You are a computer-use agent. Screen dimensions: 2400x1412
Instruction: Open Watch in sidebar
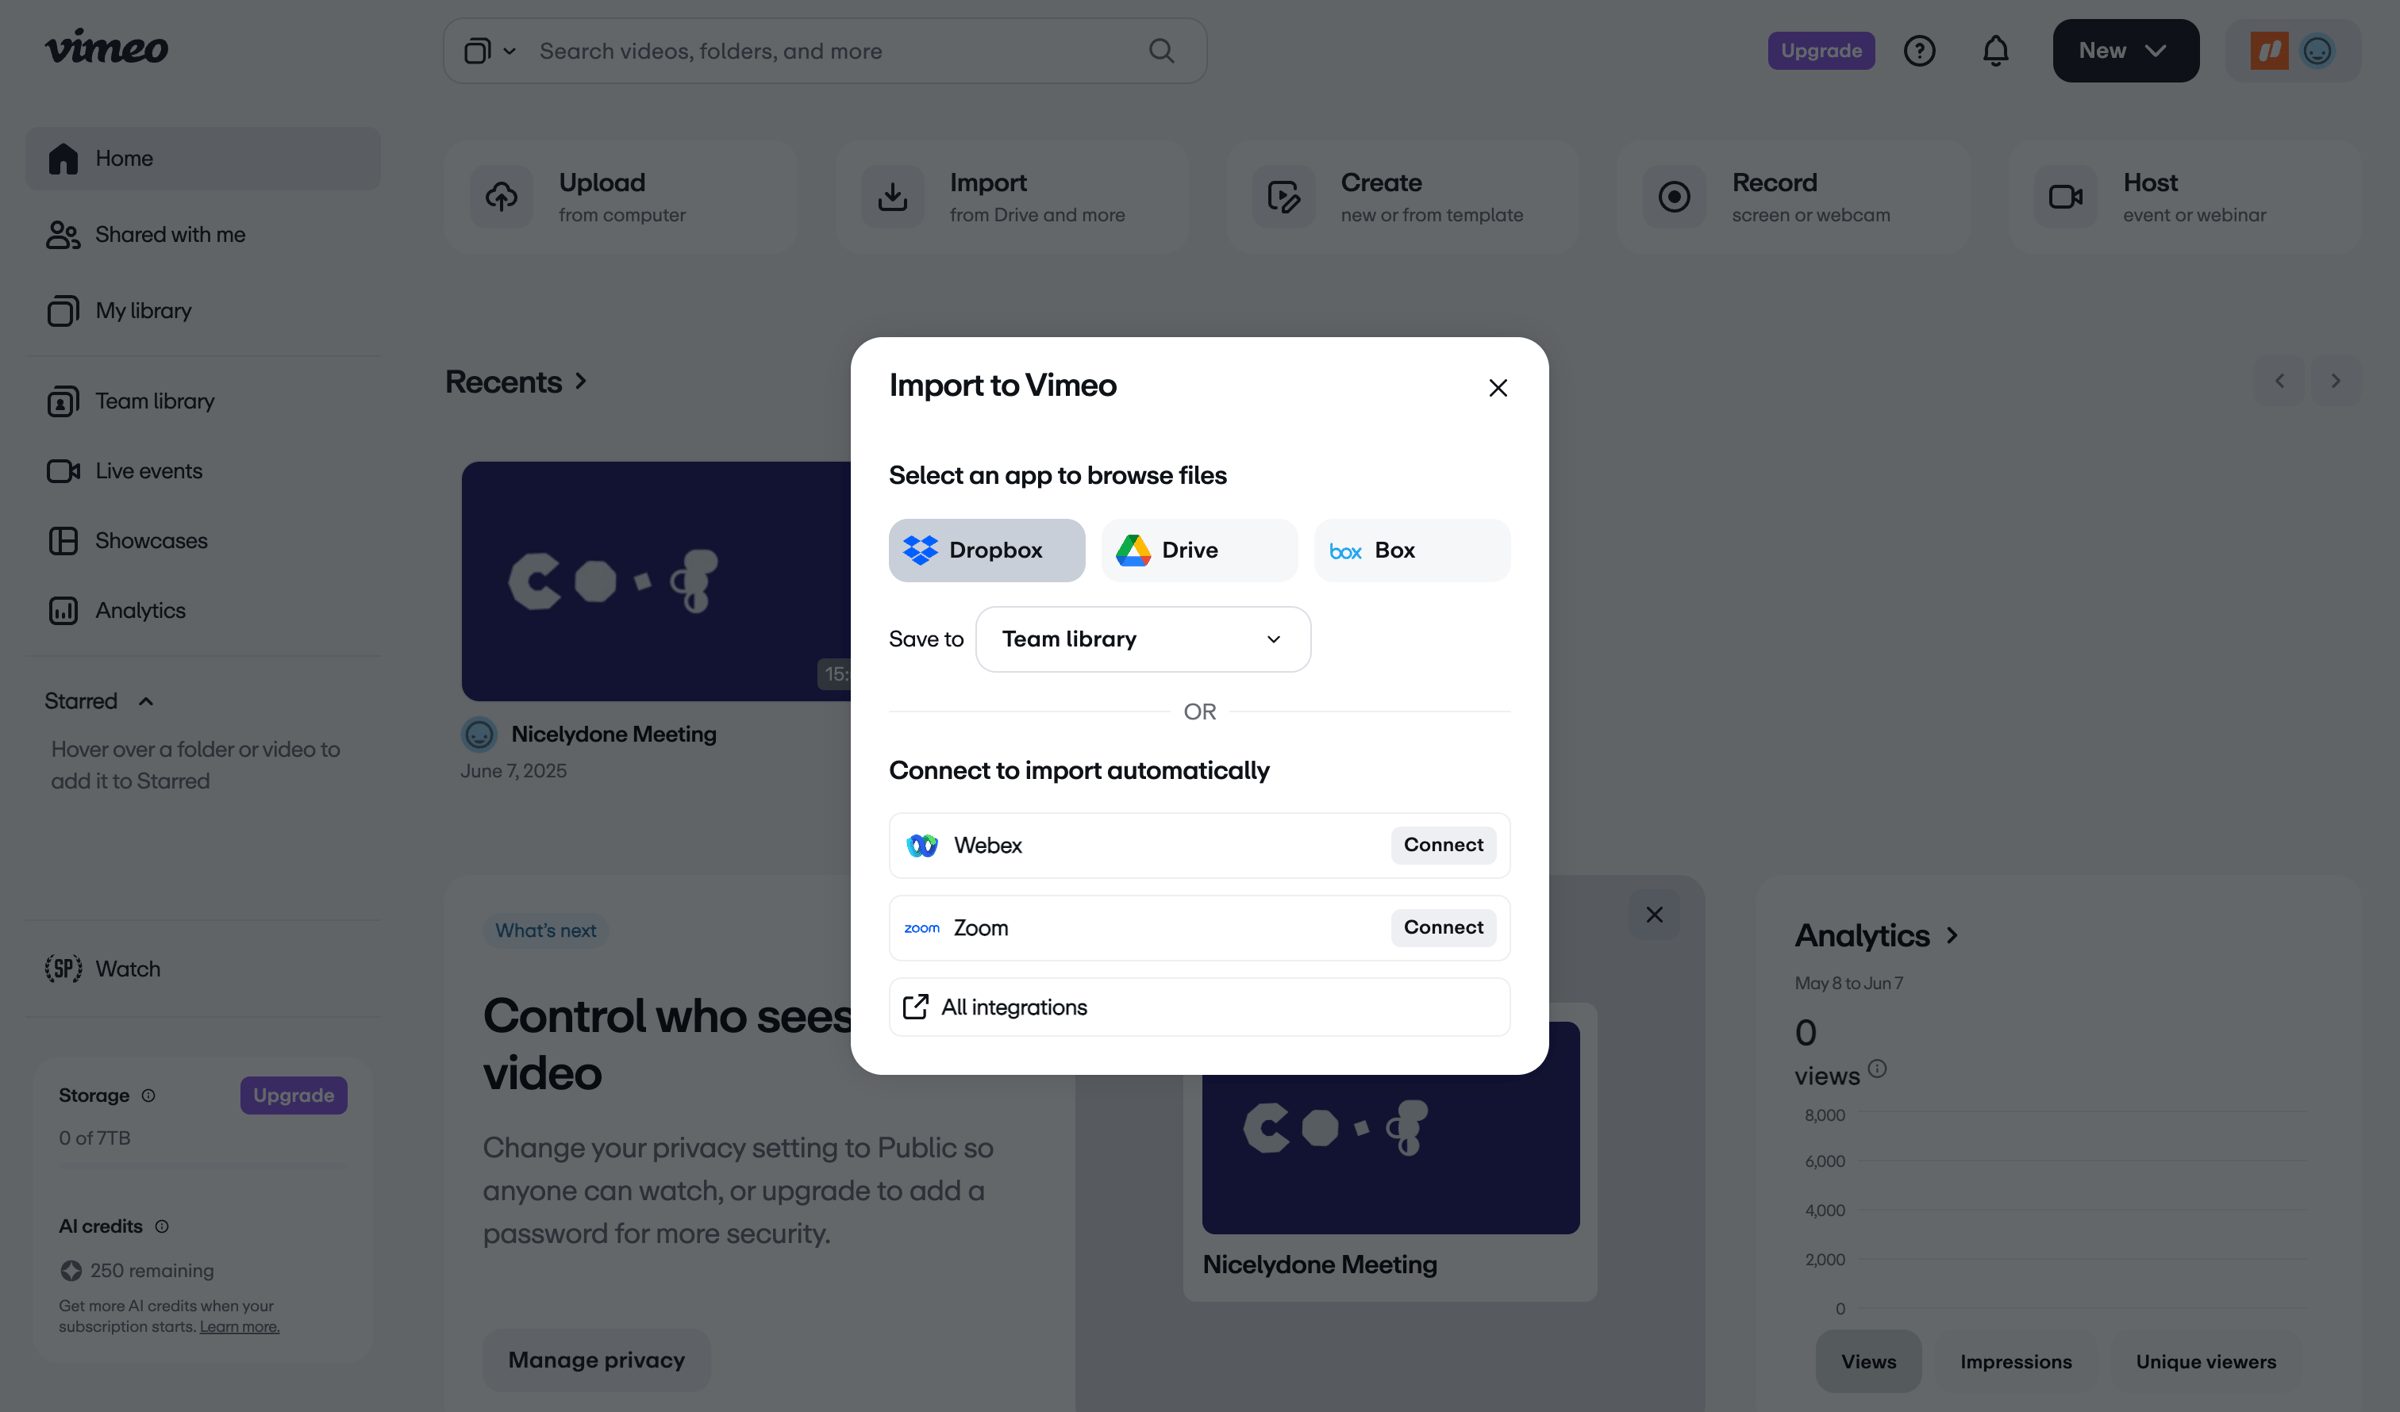(x=203, y=968)
